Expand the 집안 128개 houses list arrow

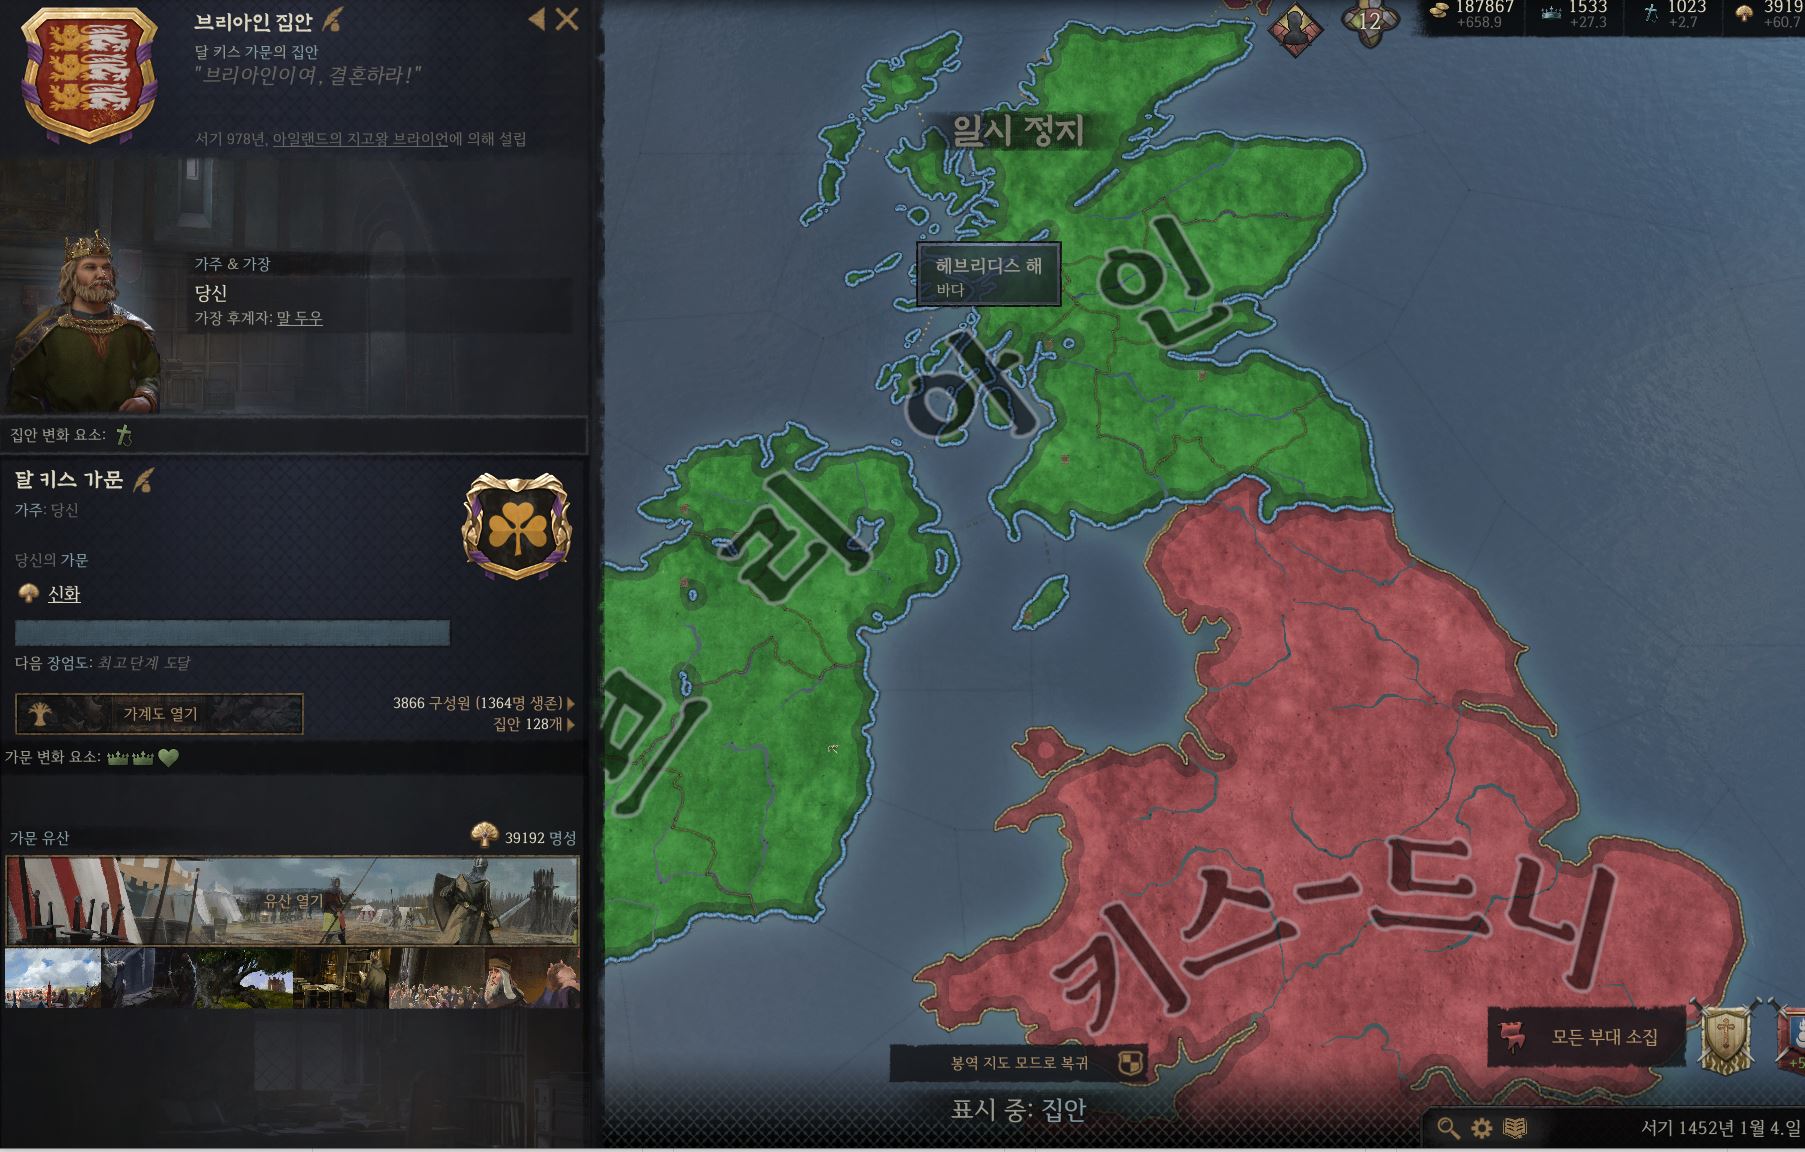coord(571,724)
